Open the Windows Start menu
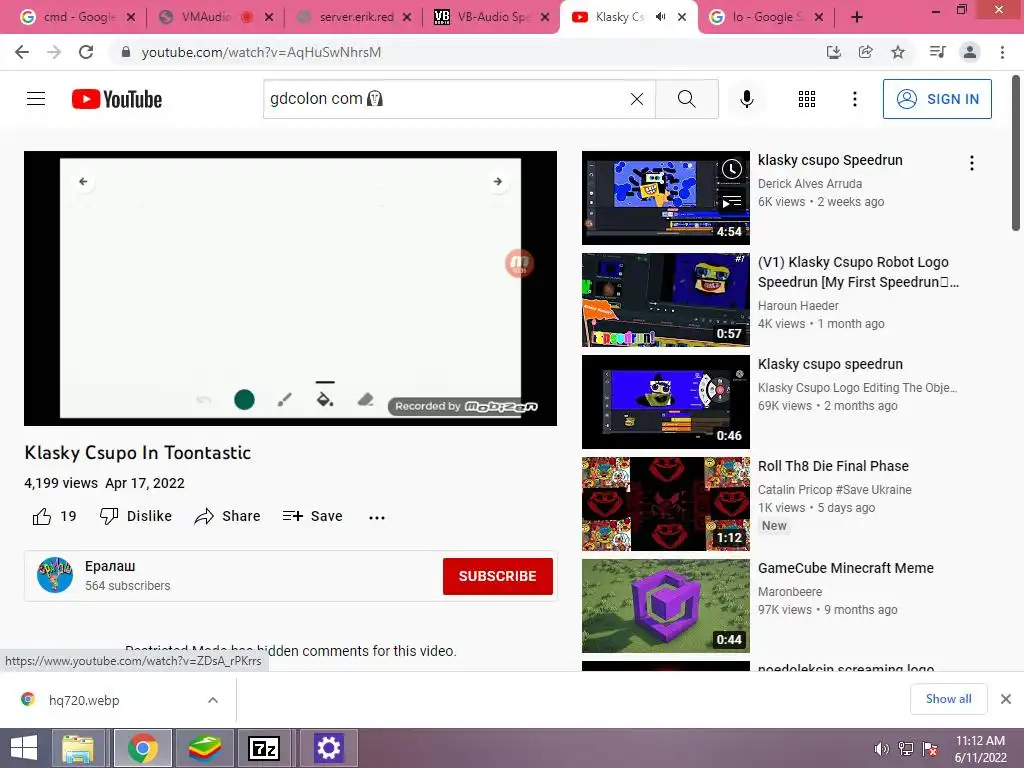 coord(24,748)
